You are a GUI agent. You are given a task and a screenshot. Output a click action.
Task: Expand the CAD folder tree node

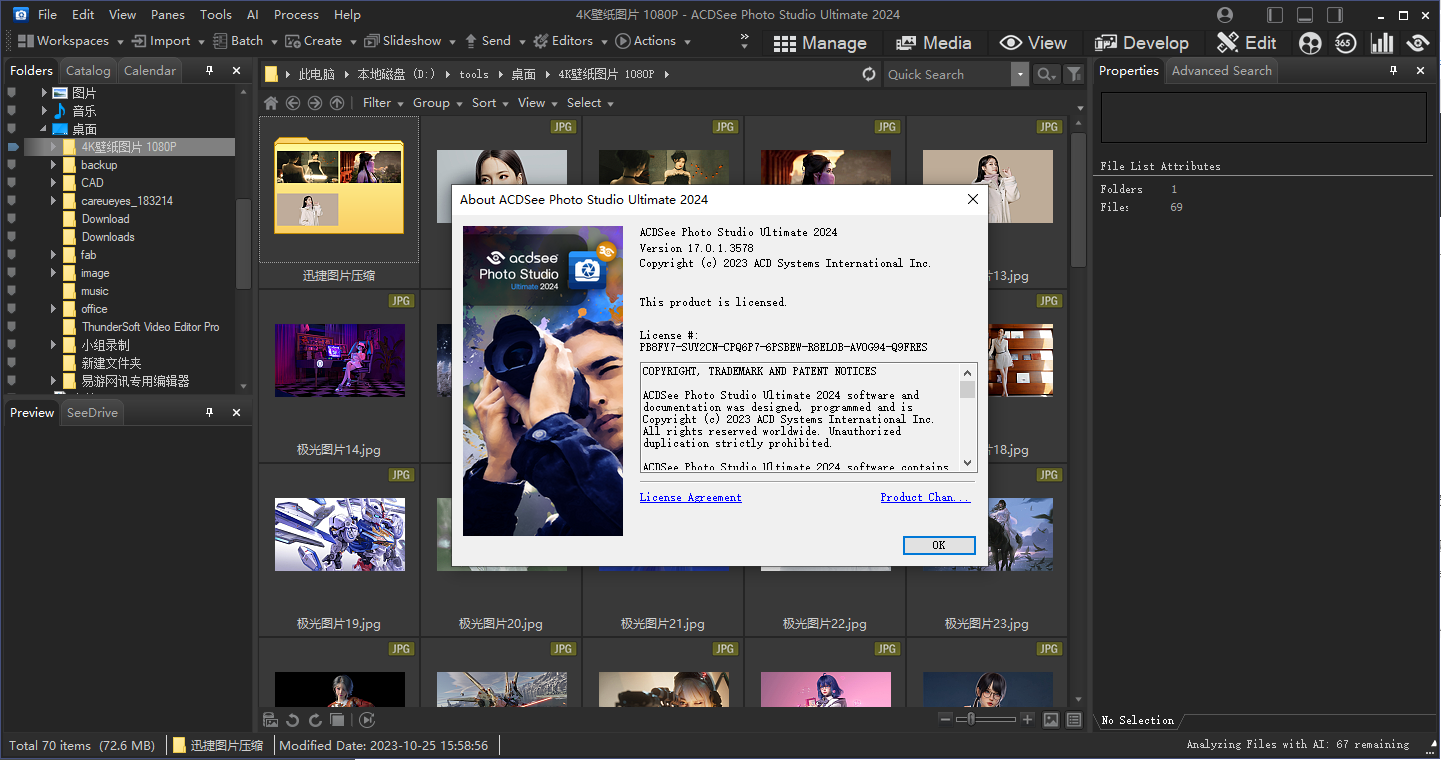(54, 183)
